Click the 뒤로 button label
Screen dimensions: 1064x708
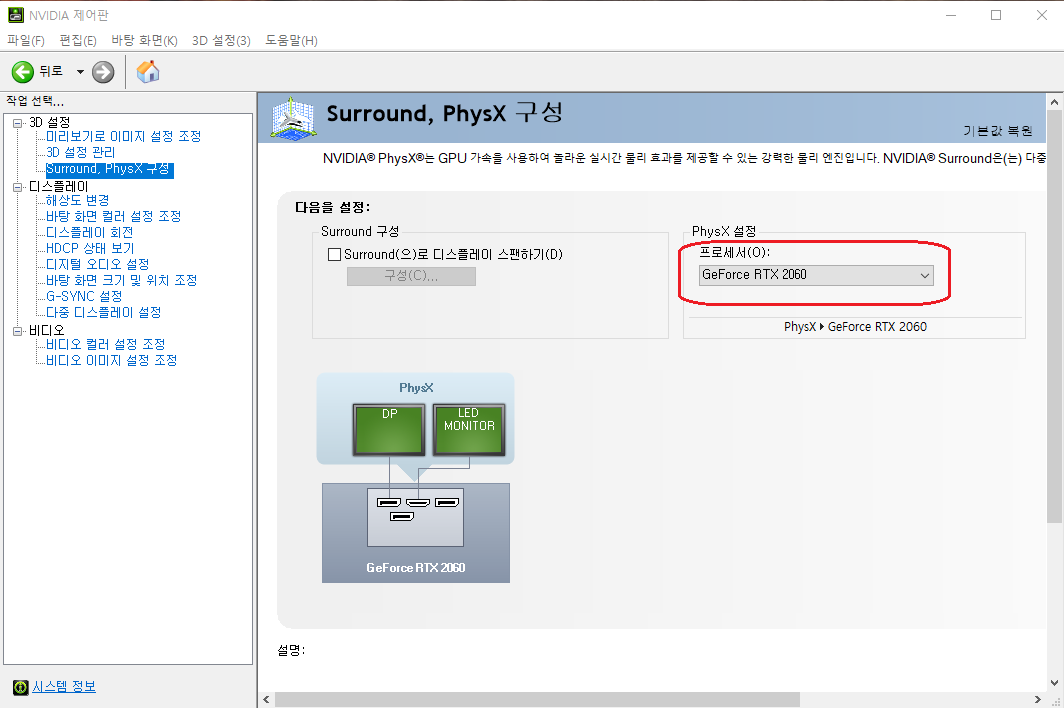click(x=51, y=71)
